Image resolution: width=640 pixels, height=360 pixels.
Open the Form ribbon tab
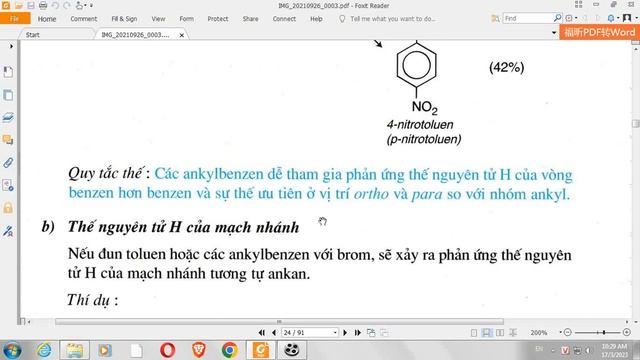pos(187,19)
